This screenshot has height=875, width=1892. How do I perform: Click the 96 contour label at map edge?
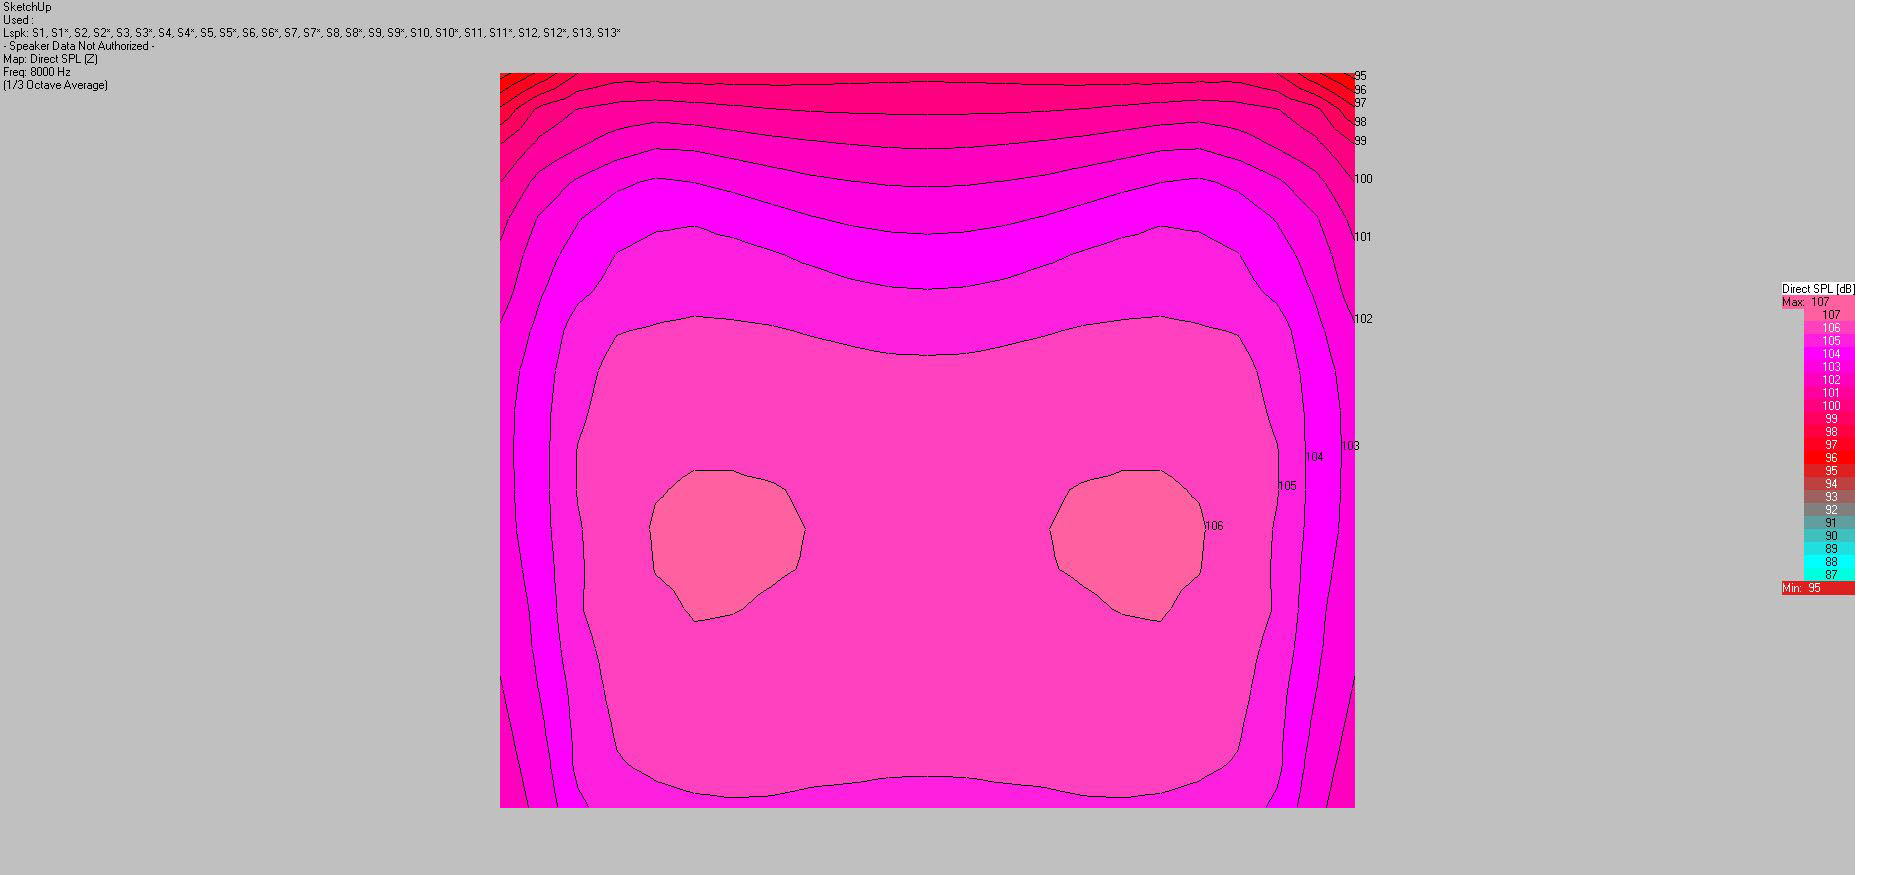click(1360, 90)
